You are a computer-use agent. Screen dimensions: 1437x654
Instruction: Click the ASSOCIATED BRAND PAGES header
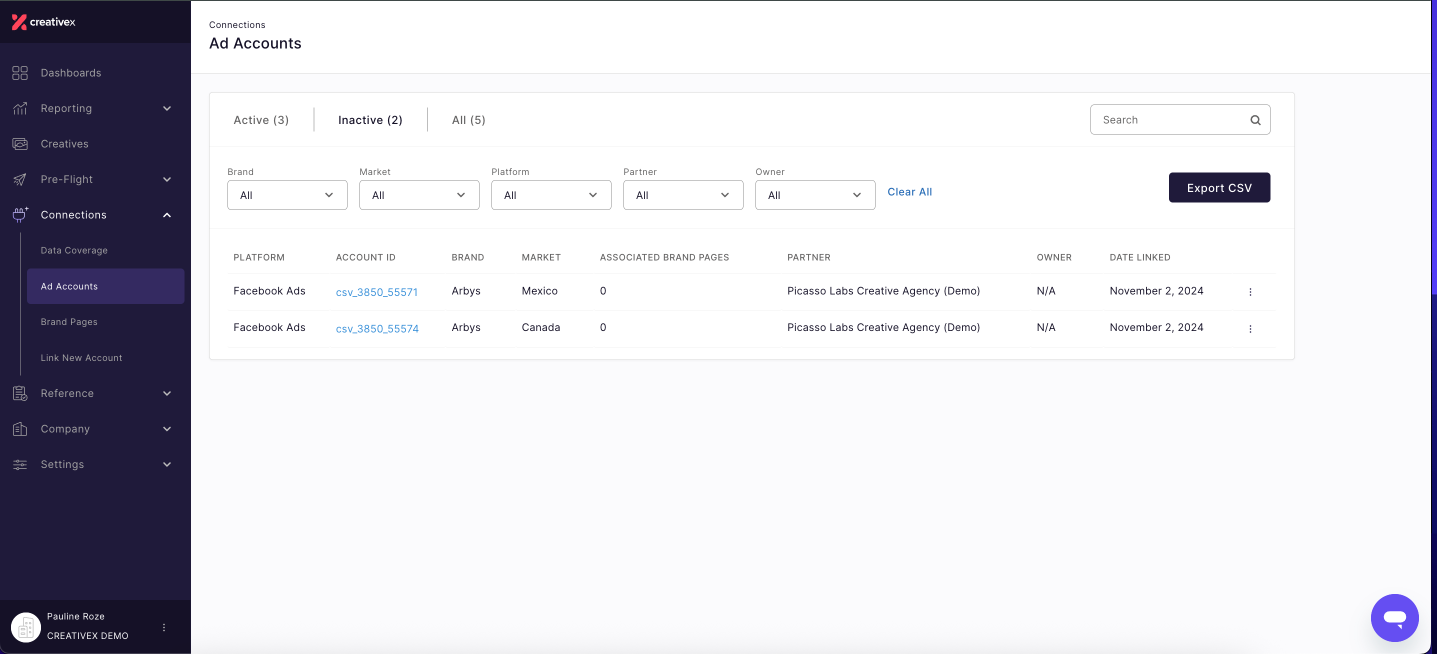(x=665, y=257)
